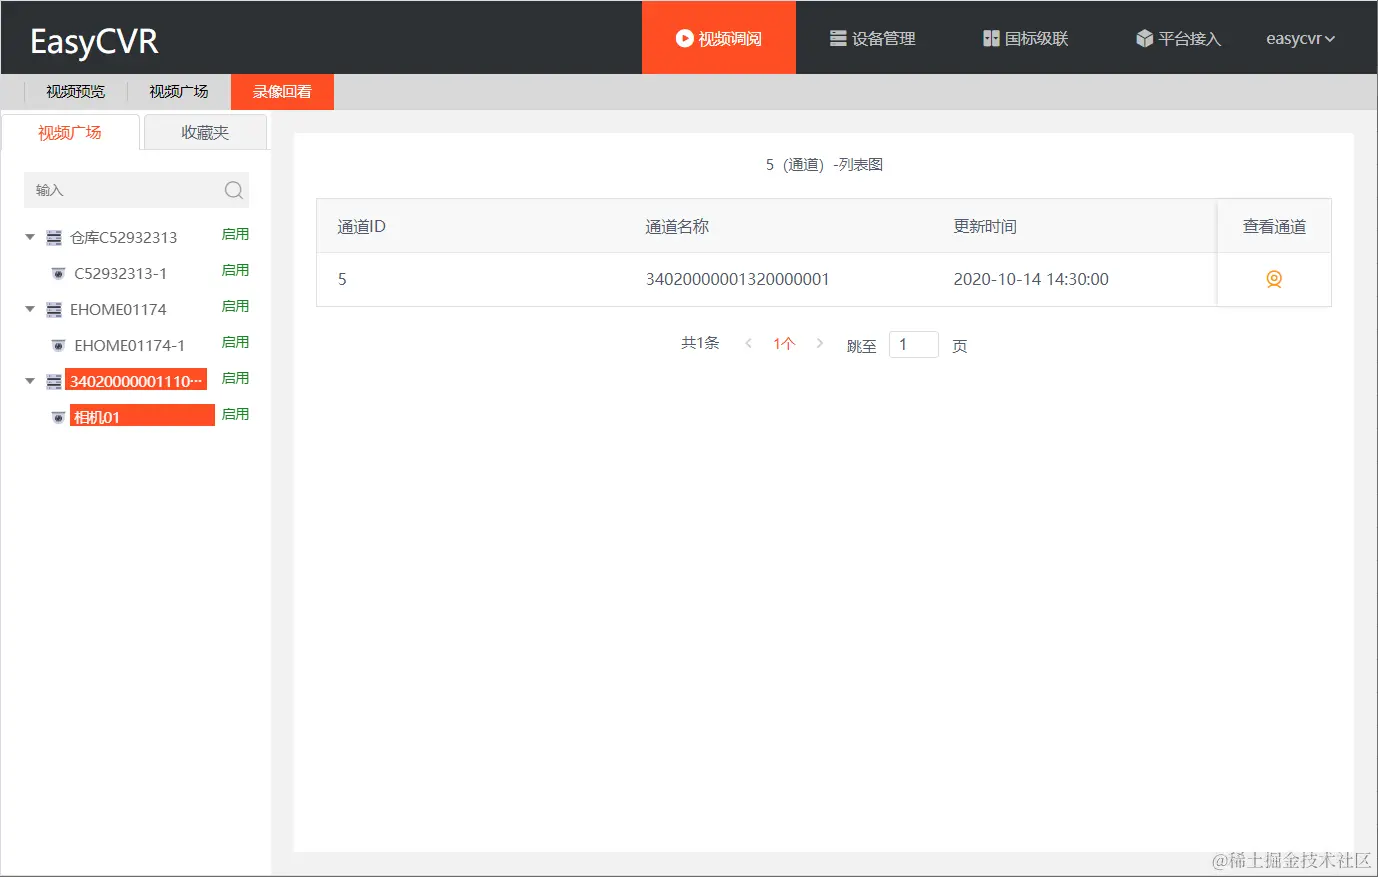Click the search magnifier icon
The image size is (1378, 877).
click(233, 190)
